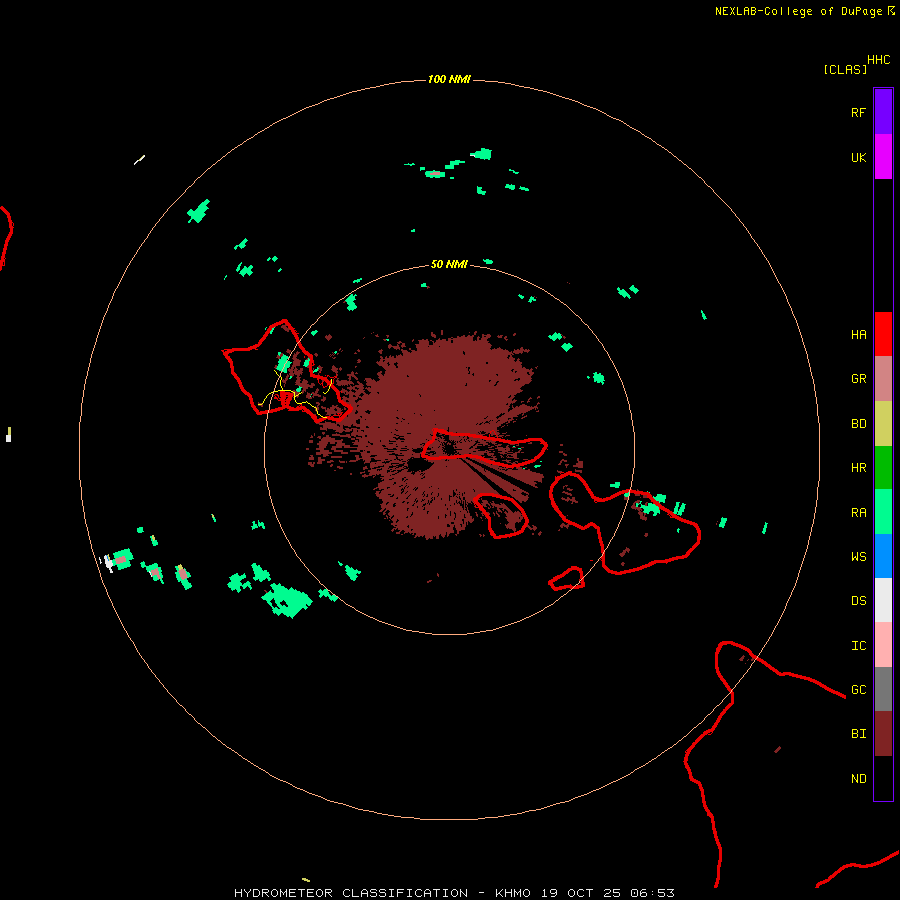Select the BD yellow legend swatch
The image size is (900, 900).
point(883,424)
